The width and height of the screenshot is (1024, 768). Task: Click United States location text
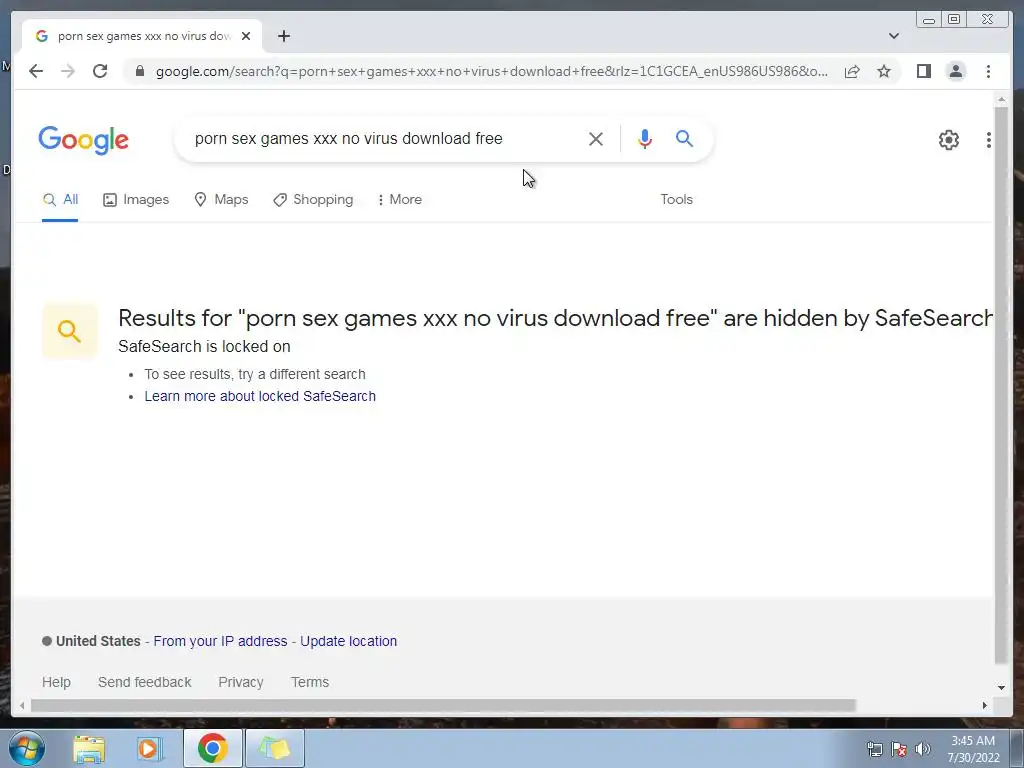pos(98,641)
